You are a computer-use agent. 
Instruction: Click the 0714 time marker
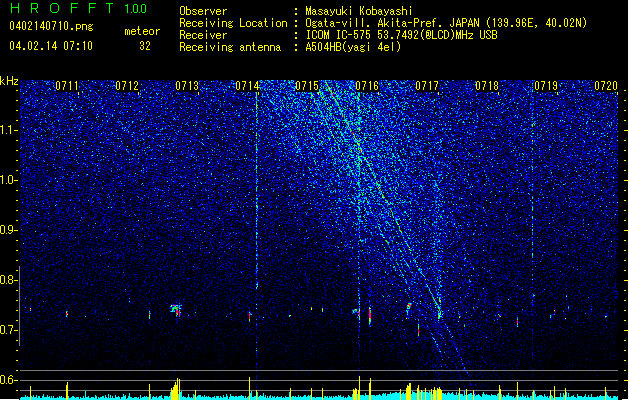[247, 86]
